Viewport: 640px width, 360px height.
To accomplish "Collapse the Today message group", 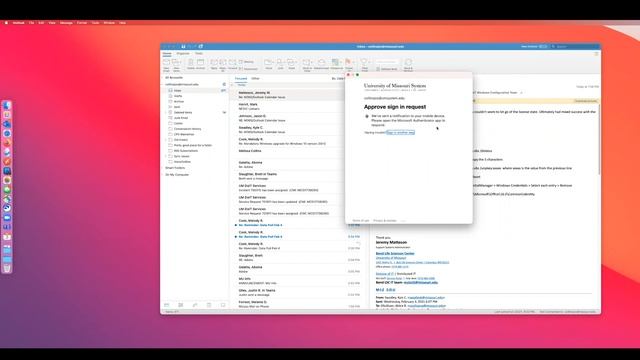I will click(233, 85).
